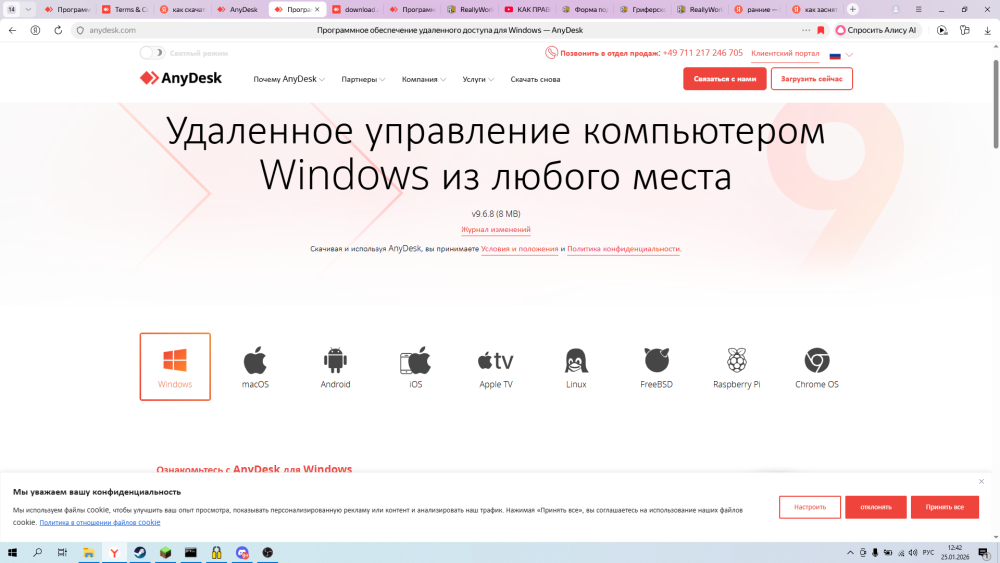
Task: Click 'Связаться с нами' button
Action: tap(724, 79)
